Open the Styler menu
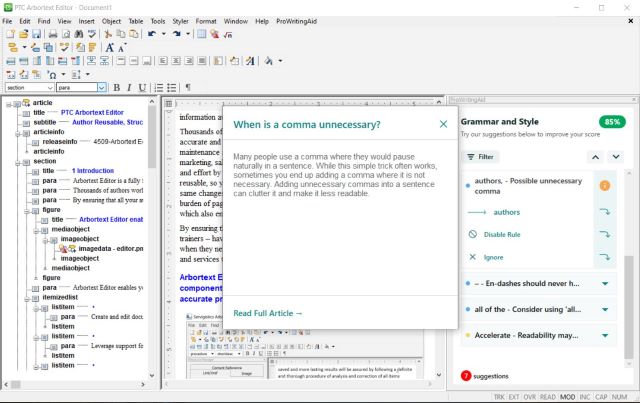This screenshot has width=640, height=403. 180,21
